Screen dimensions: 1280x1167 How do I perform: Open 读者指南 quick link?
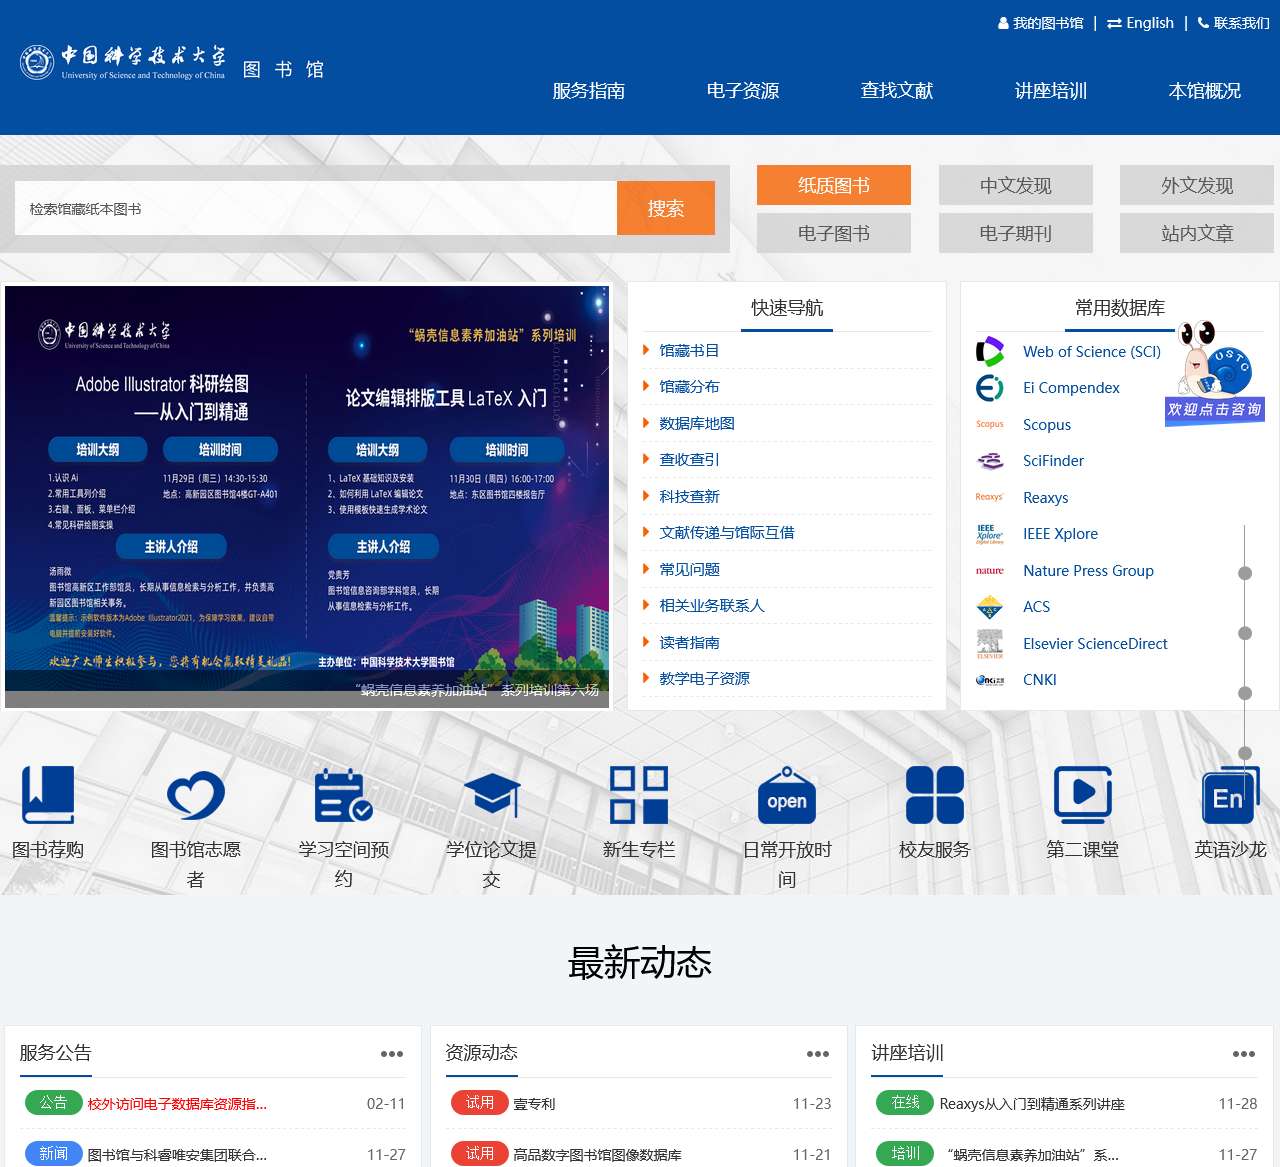(x=689, y=643)
